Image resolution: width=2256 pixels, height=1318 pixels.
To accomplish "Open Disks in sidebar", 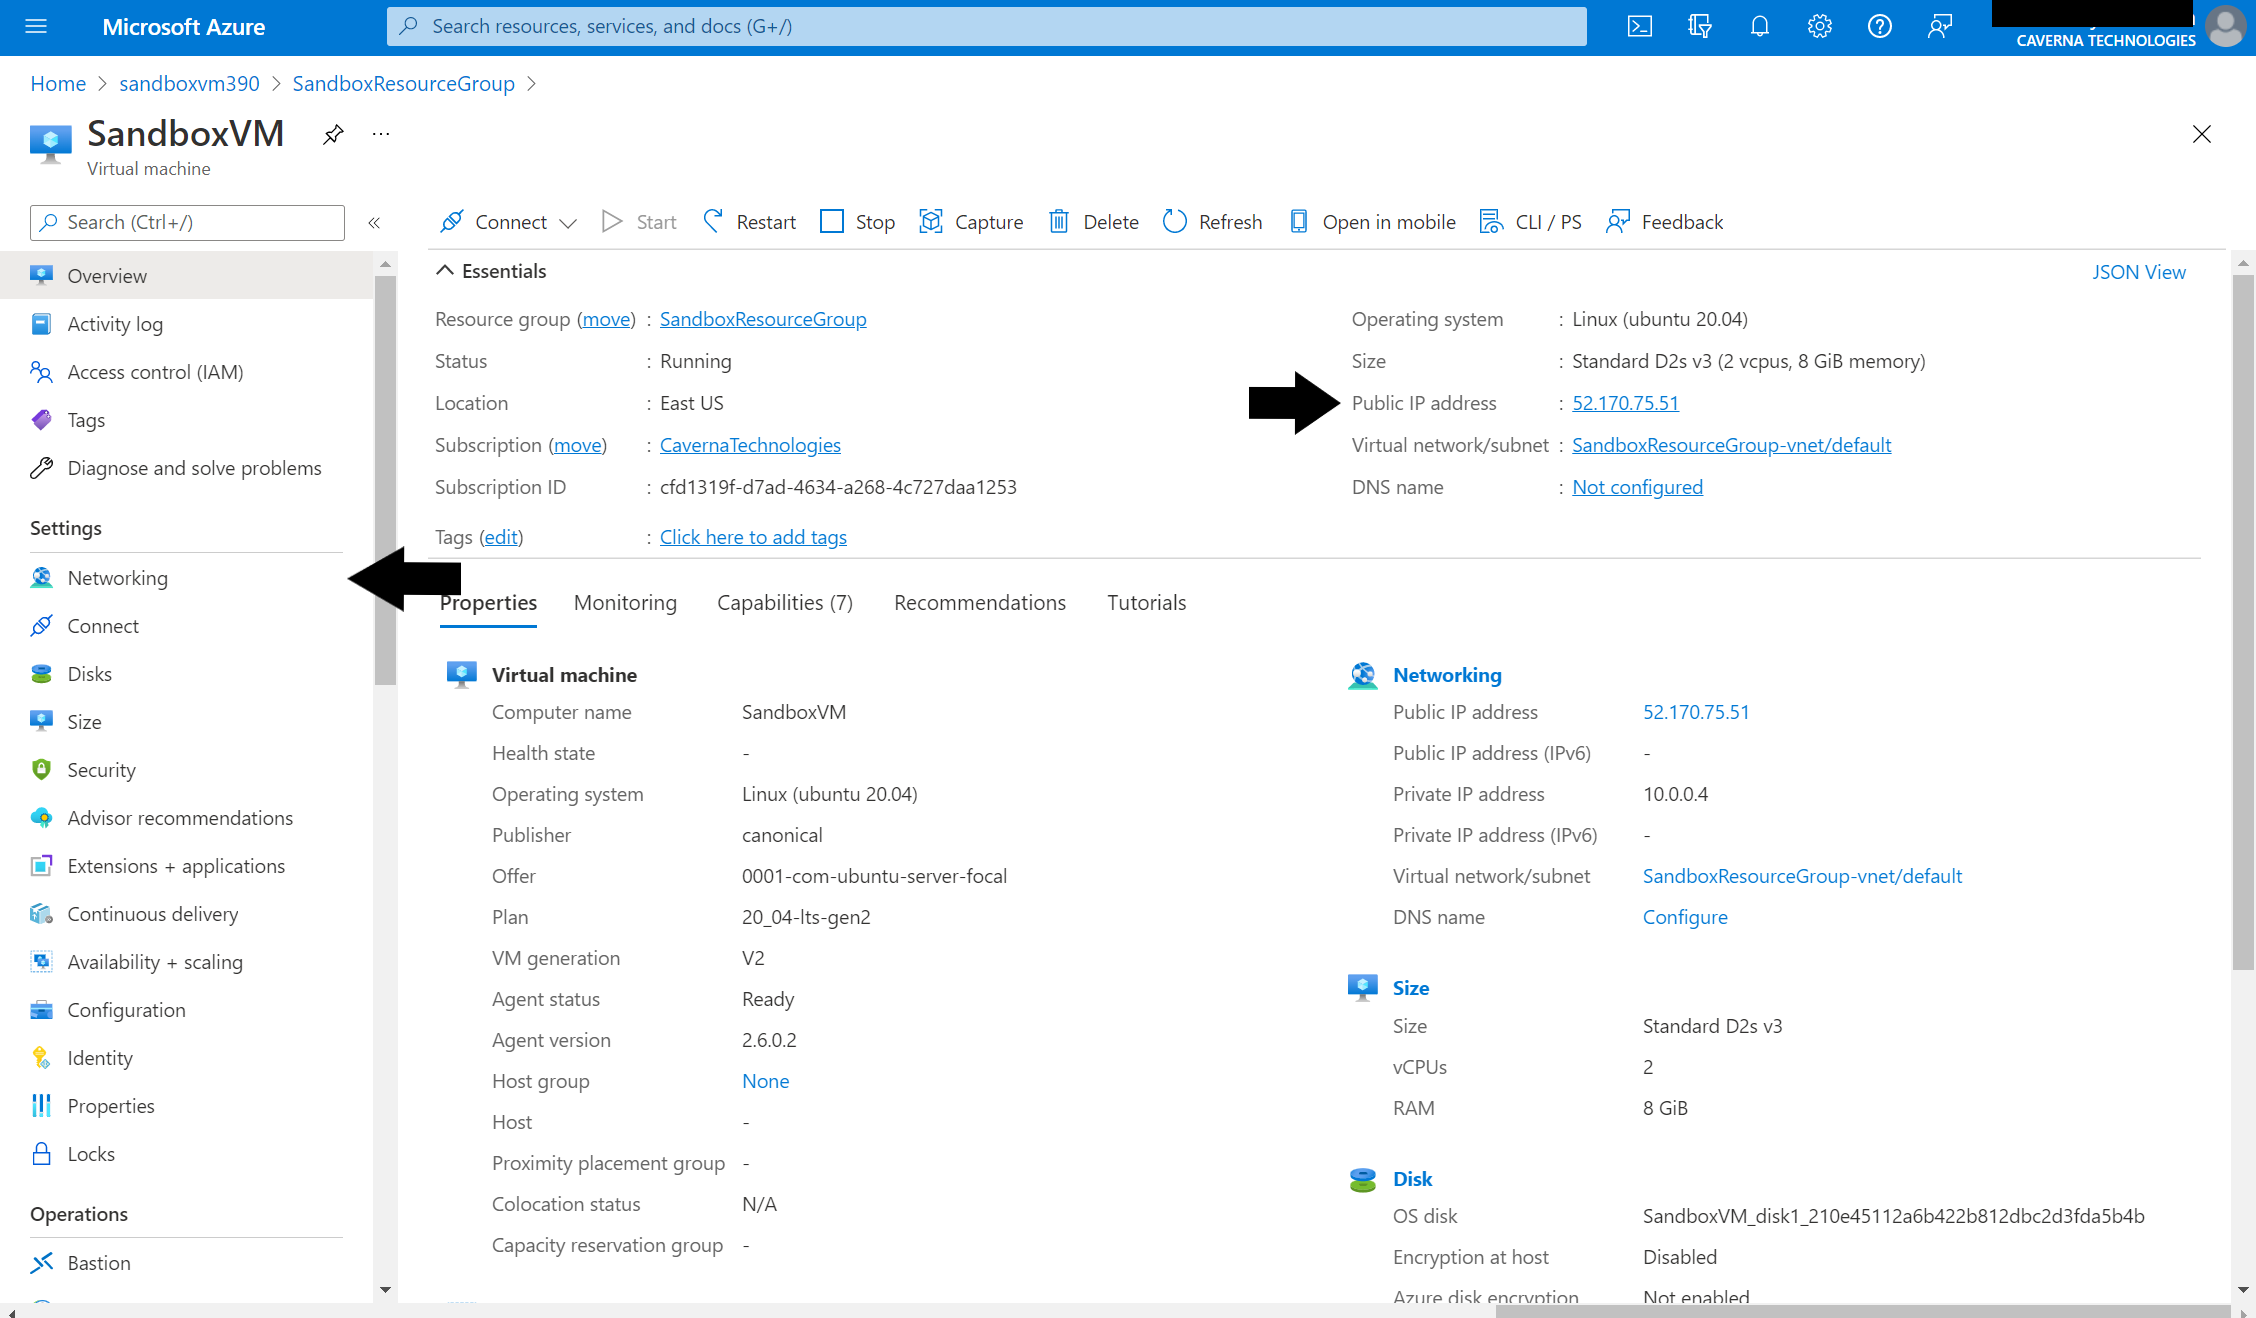I will [89, 674].
